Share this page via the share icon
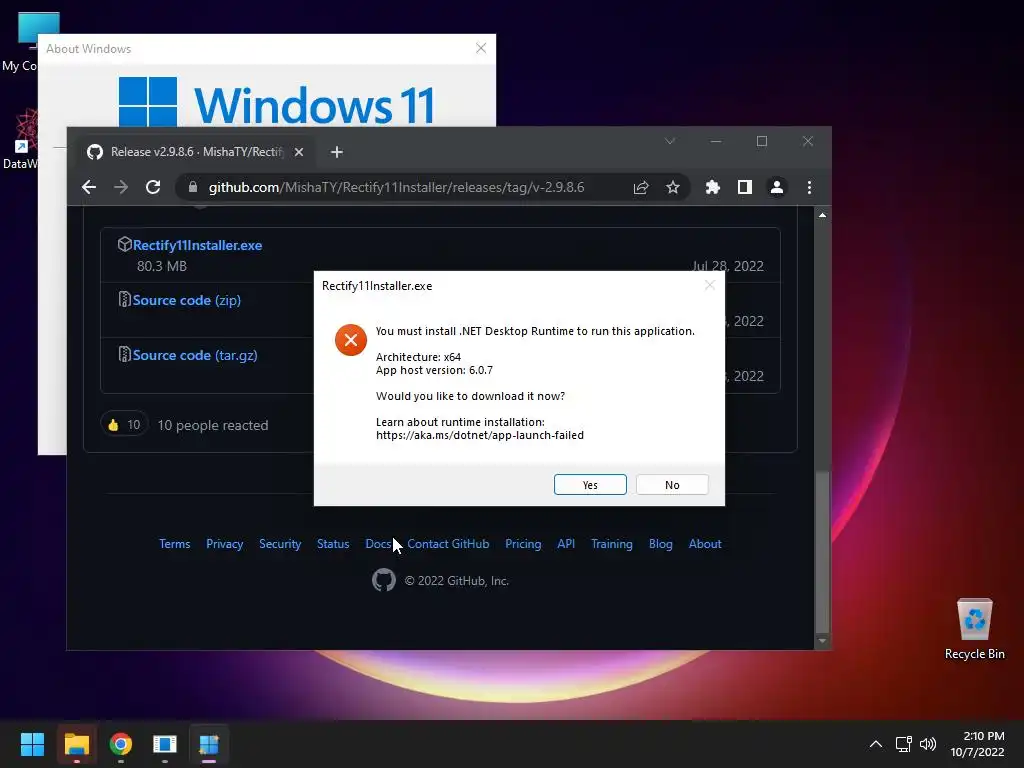This screenshot has height=768, width=1024. click(x=641, y=187)
